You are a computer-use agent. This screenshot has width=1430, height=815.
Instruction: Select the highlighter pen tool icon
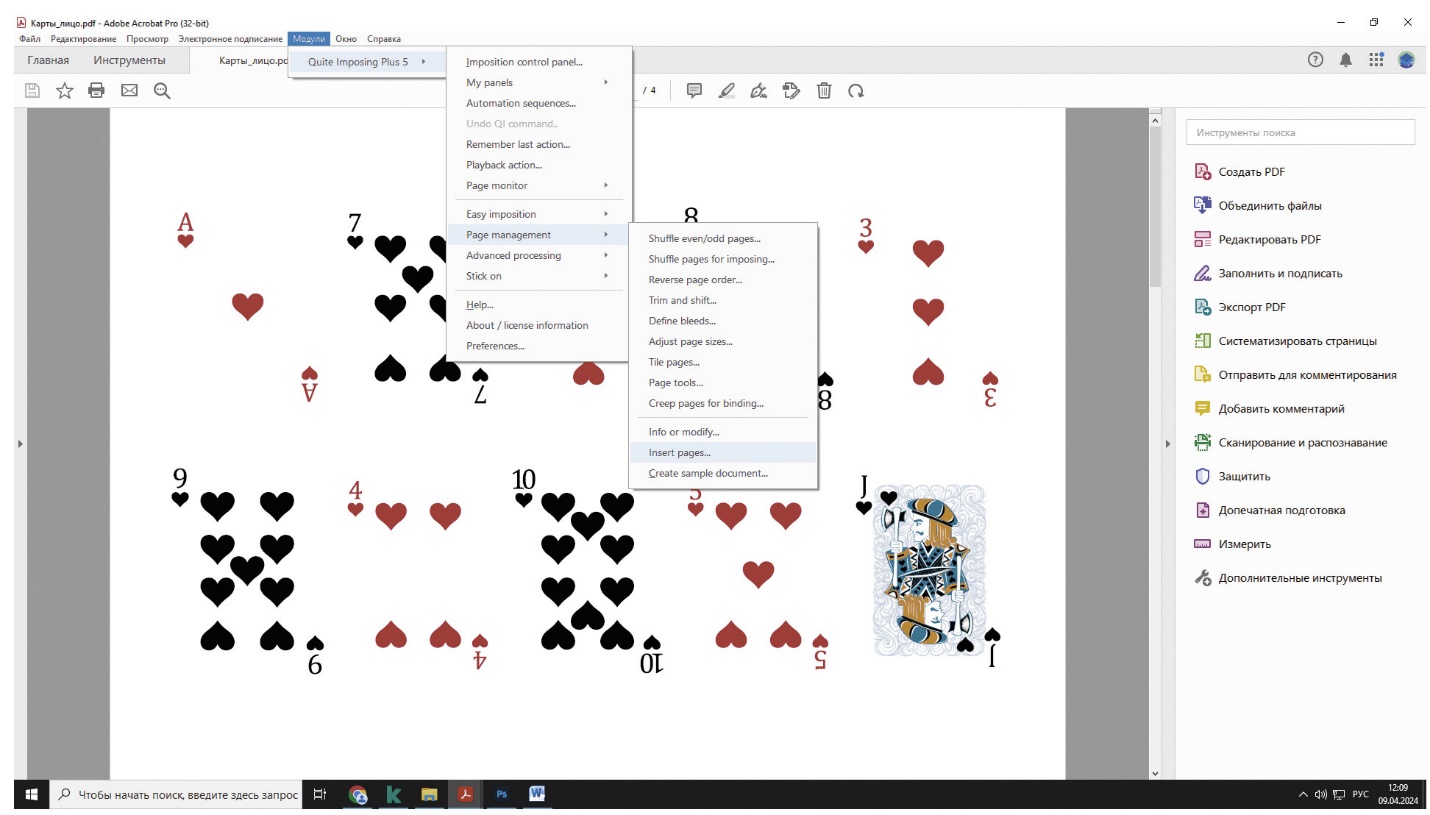pos(727,91)
